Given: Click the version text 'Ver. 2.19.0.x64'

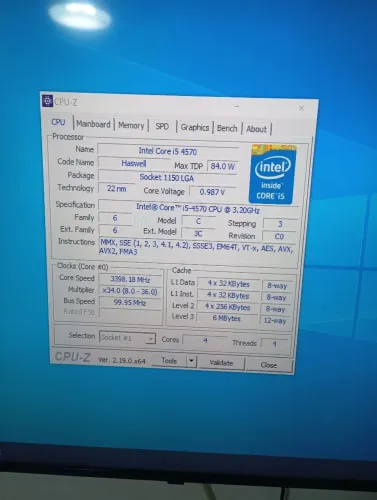Looking at the screenshot, I should point(122,360).
